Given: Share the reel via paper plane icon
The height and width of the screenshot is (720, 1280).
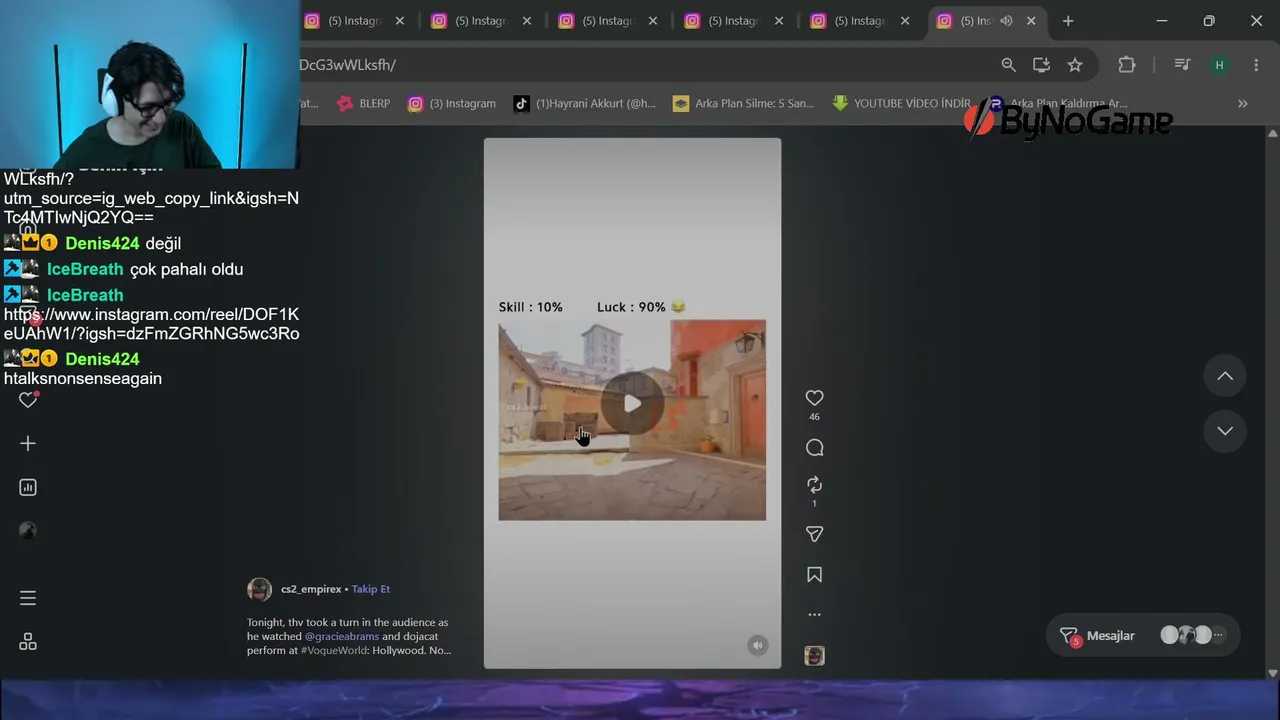Looking at the screenshot, I should point(814,534).
